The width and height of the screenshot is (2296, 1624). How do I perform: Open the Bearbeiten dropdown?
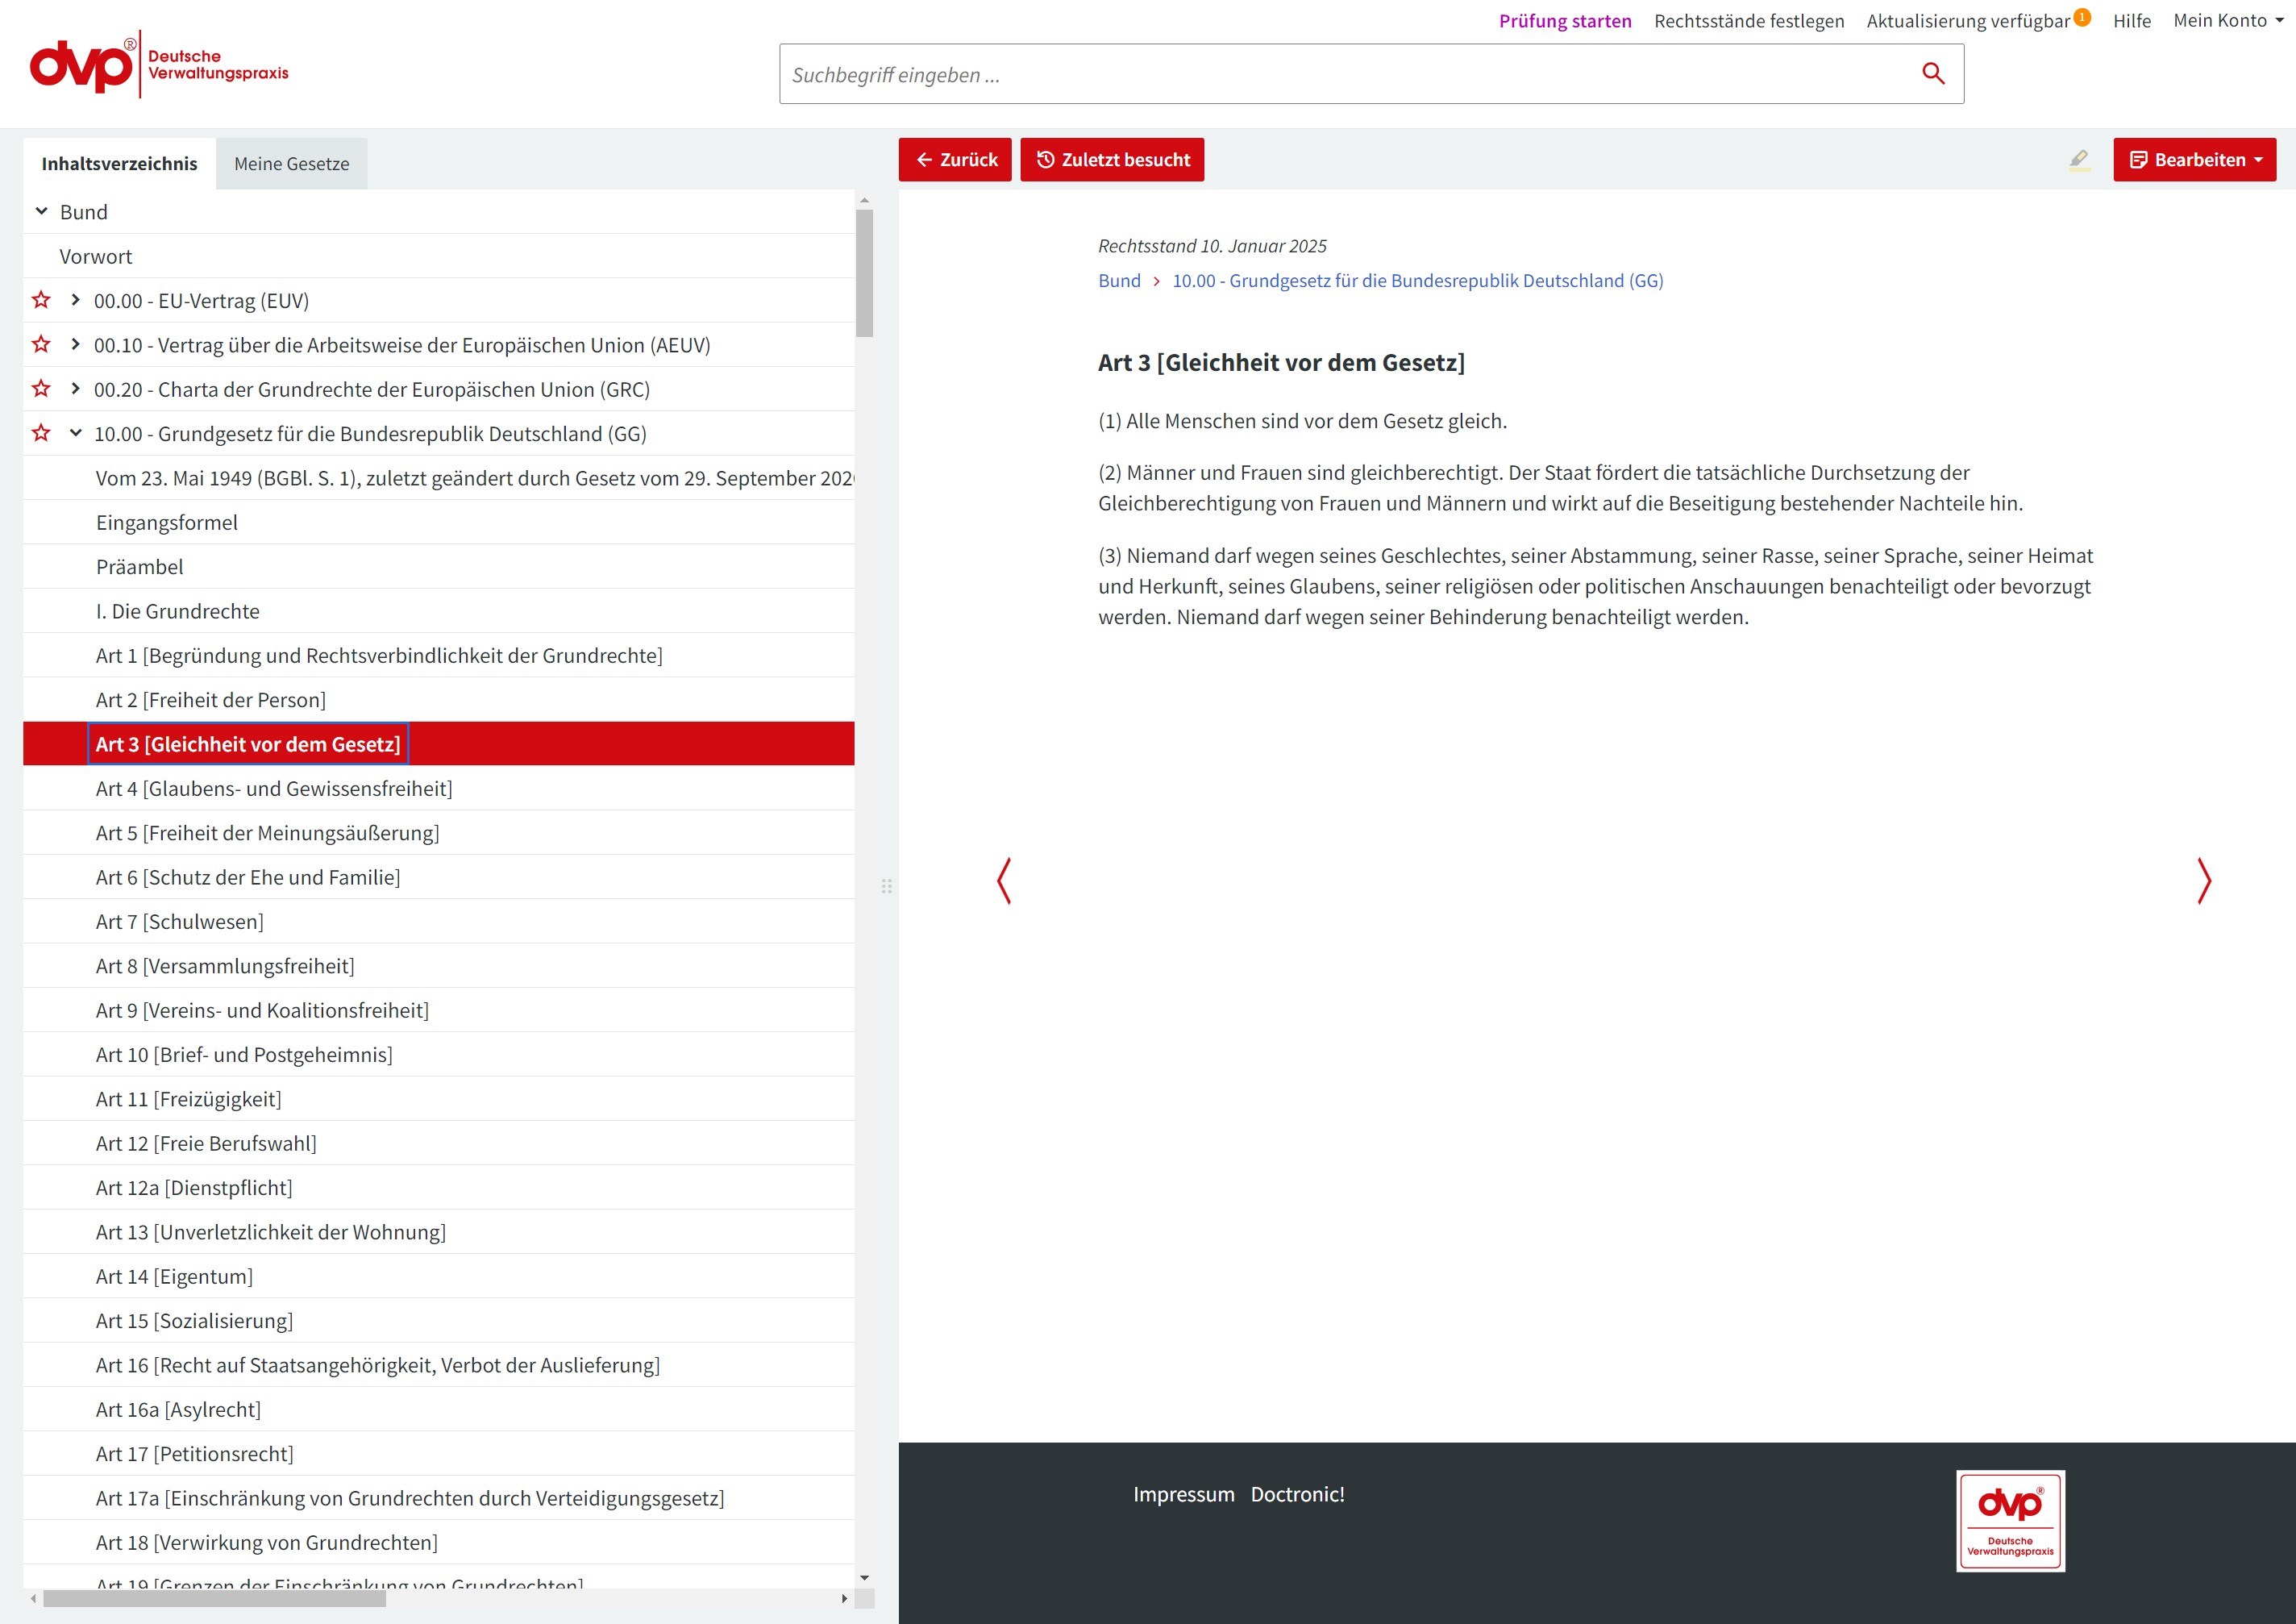2194,160
